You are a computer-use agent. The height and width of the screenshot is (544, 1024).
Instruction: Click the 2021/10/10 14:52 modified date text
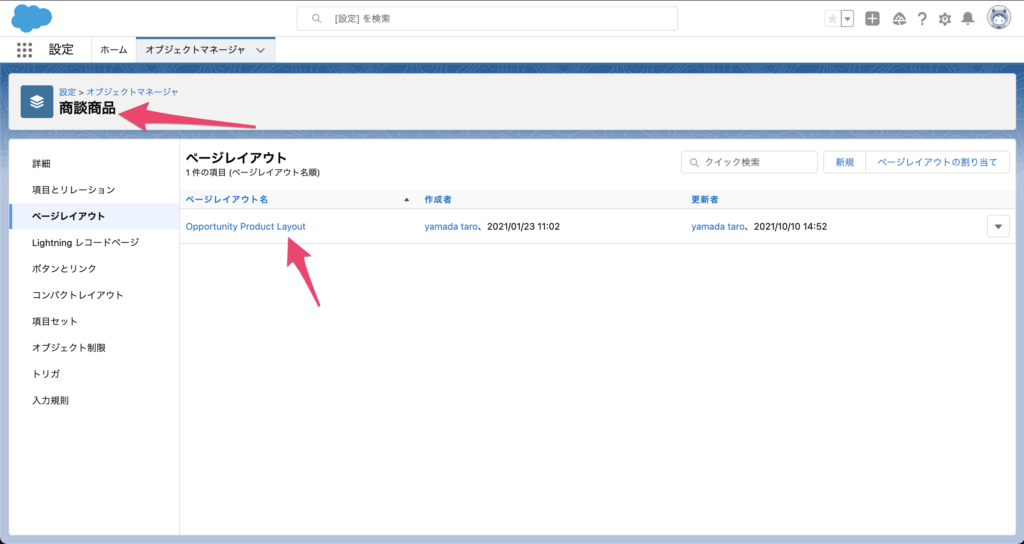click(790, 227)
